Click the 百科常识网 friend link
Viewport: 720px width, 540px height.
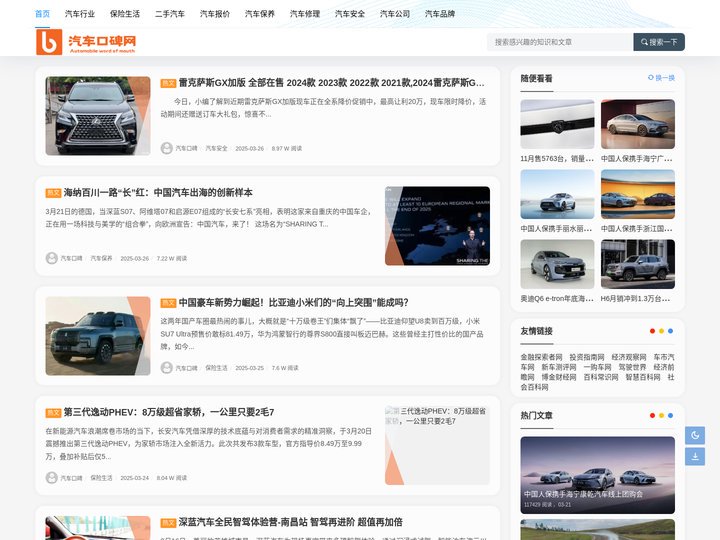[601, 377]
